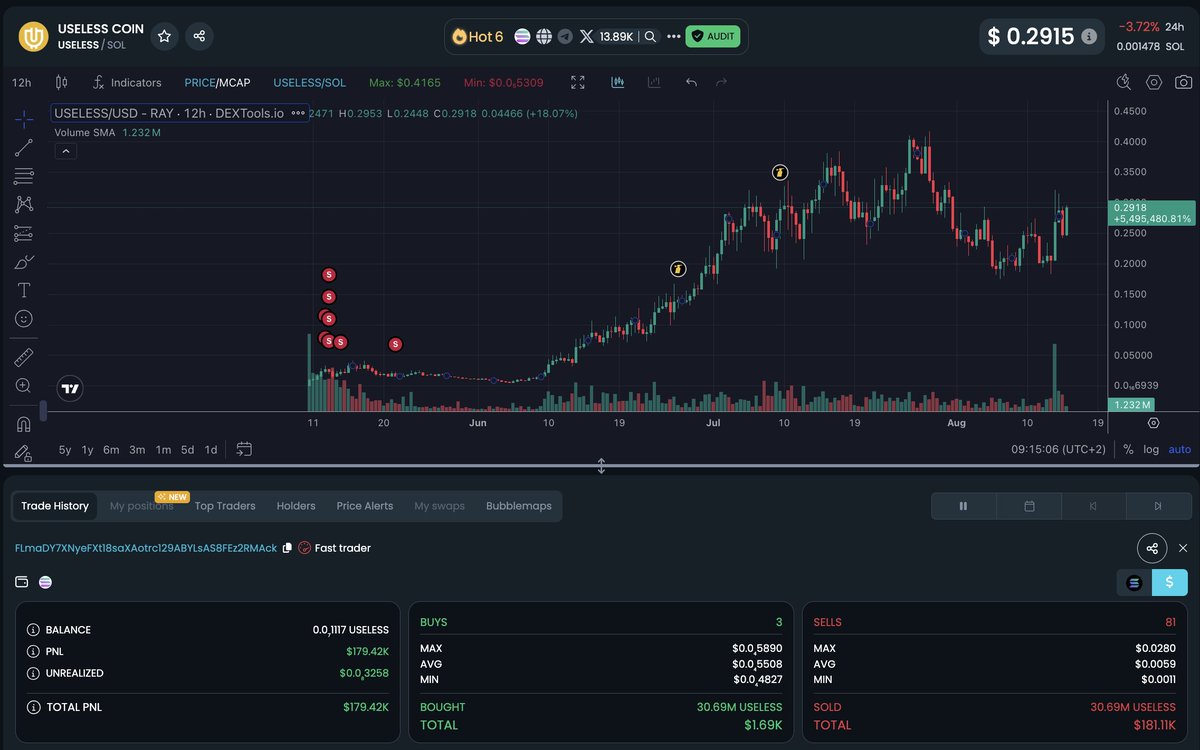Open the 12h interval selector
The height and width of the screenshot is (750, 1200).
click(22, 82)
